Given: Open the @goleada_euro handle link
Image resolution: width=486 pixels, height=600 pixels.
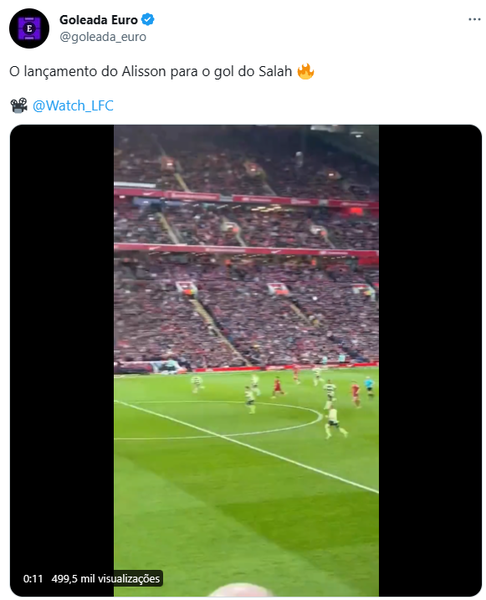Looking at the screenshot, I should click(x=103, y=37).
